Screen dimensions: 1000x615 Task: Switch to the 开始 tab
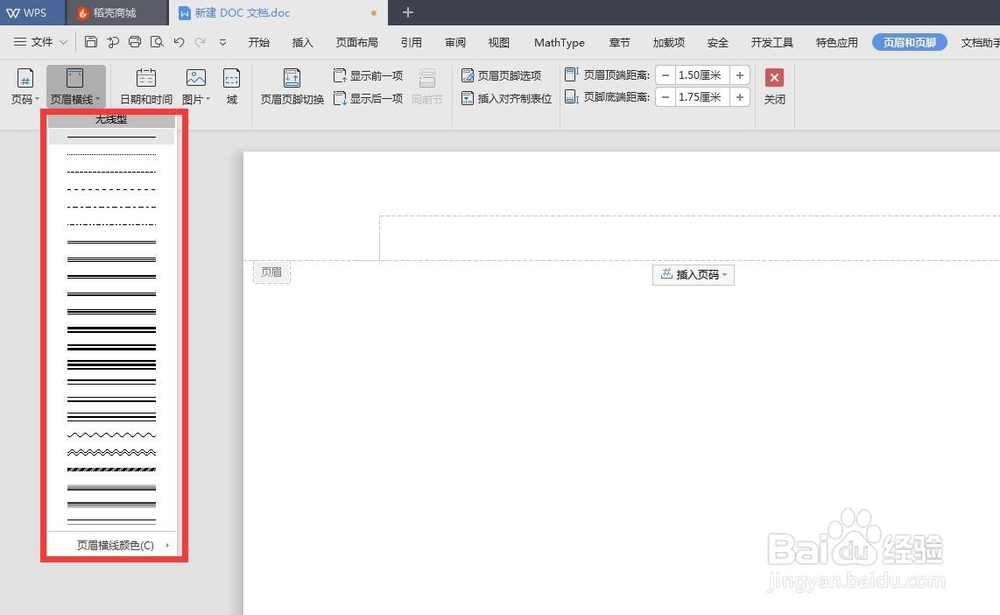[259, 43]
